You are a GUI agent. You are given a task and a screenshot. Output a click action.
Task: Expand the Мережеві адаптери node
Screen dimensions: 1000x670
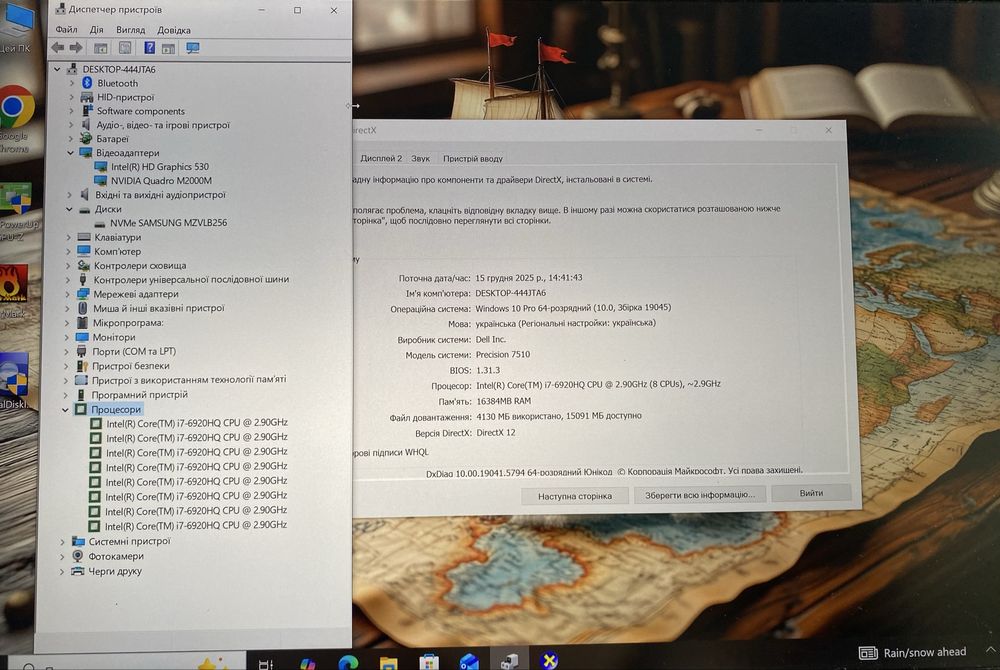(x=68, y=294)
